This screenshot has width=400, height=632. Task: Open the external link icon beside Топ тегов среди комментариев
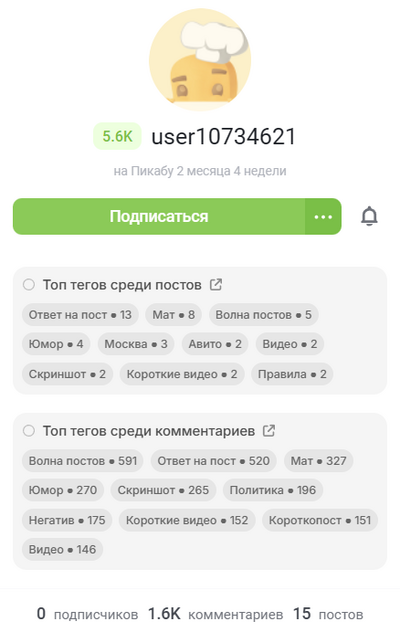point(269,430)
